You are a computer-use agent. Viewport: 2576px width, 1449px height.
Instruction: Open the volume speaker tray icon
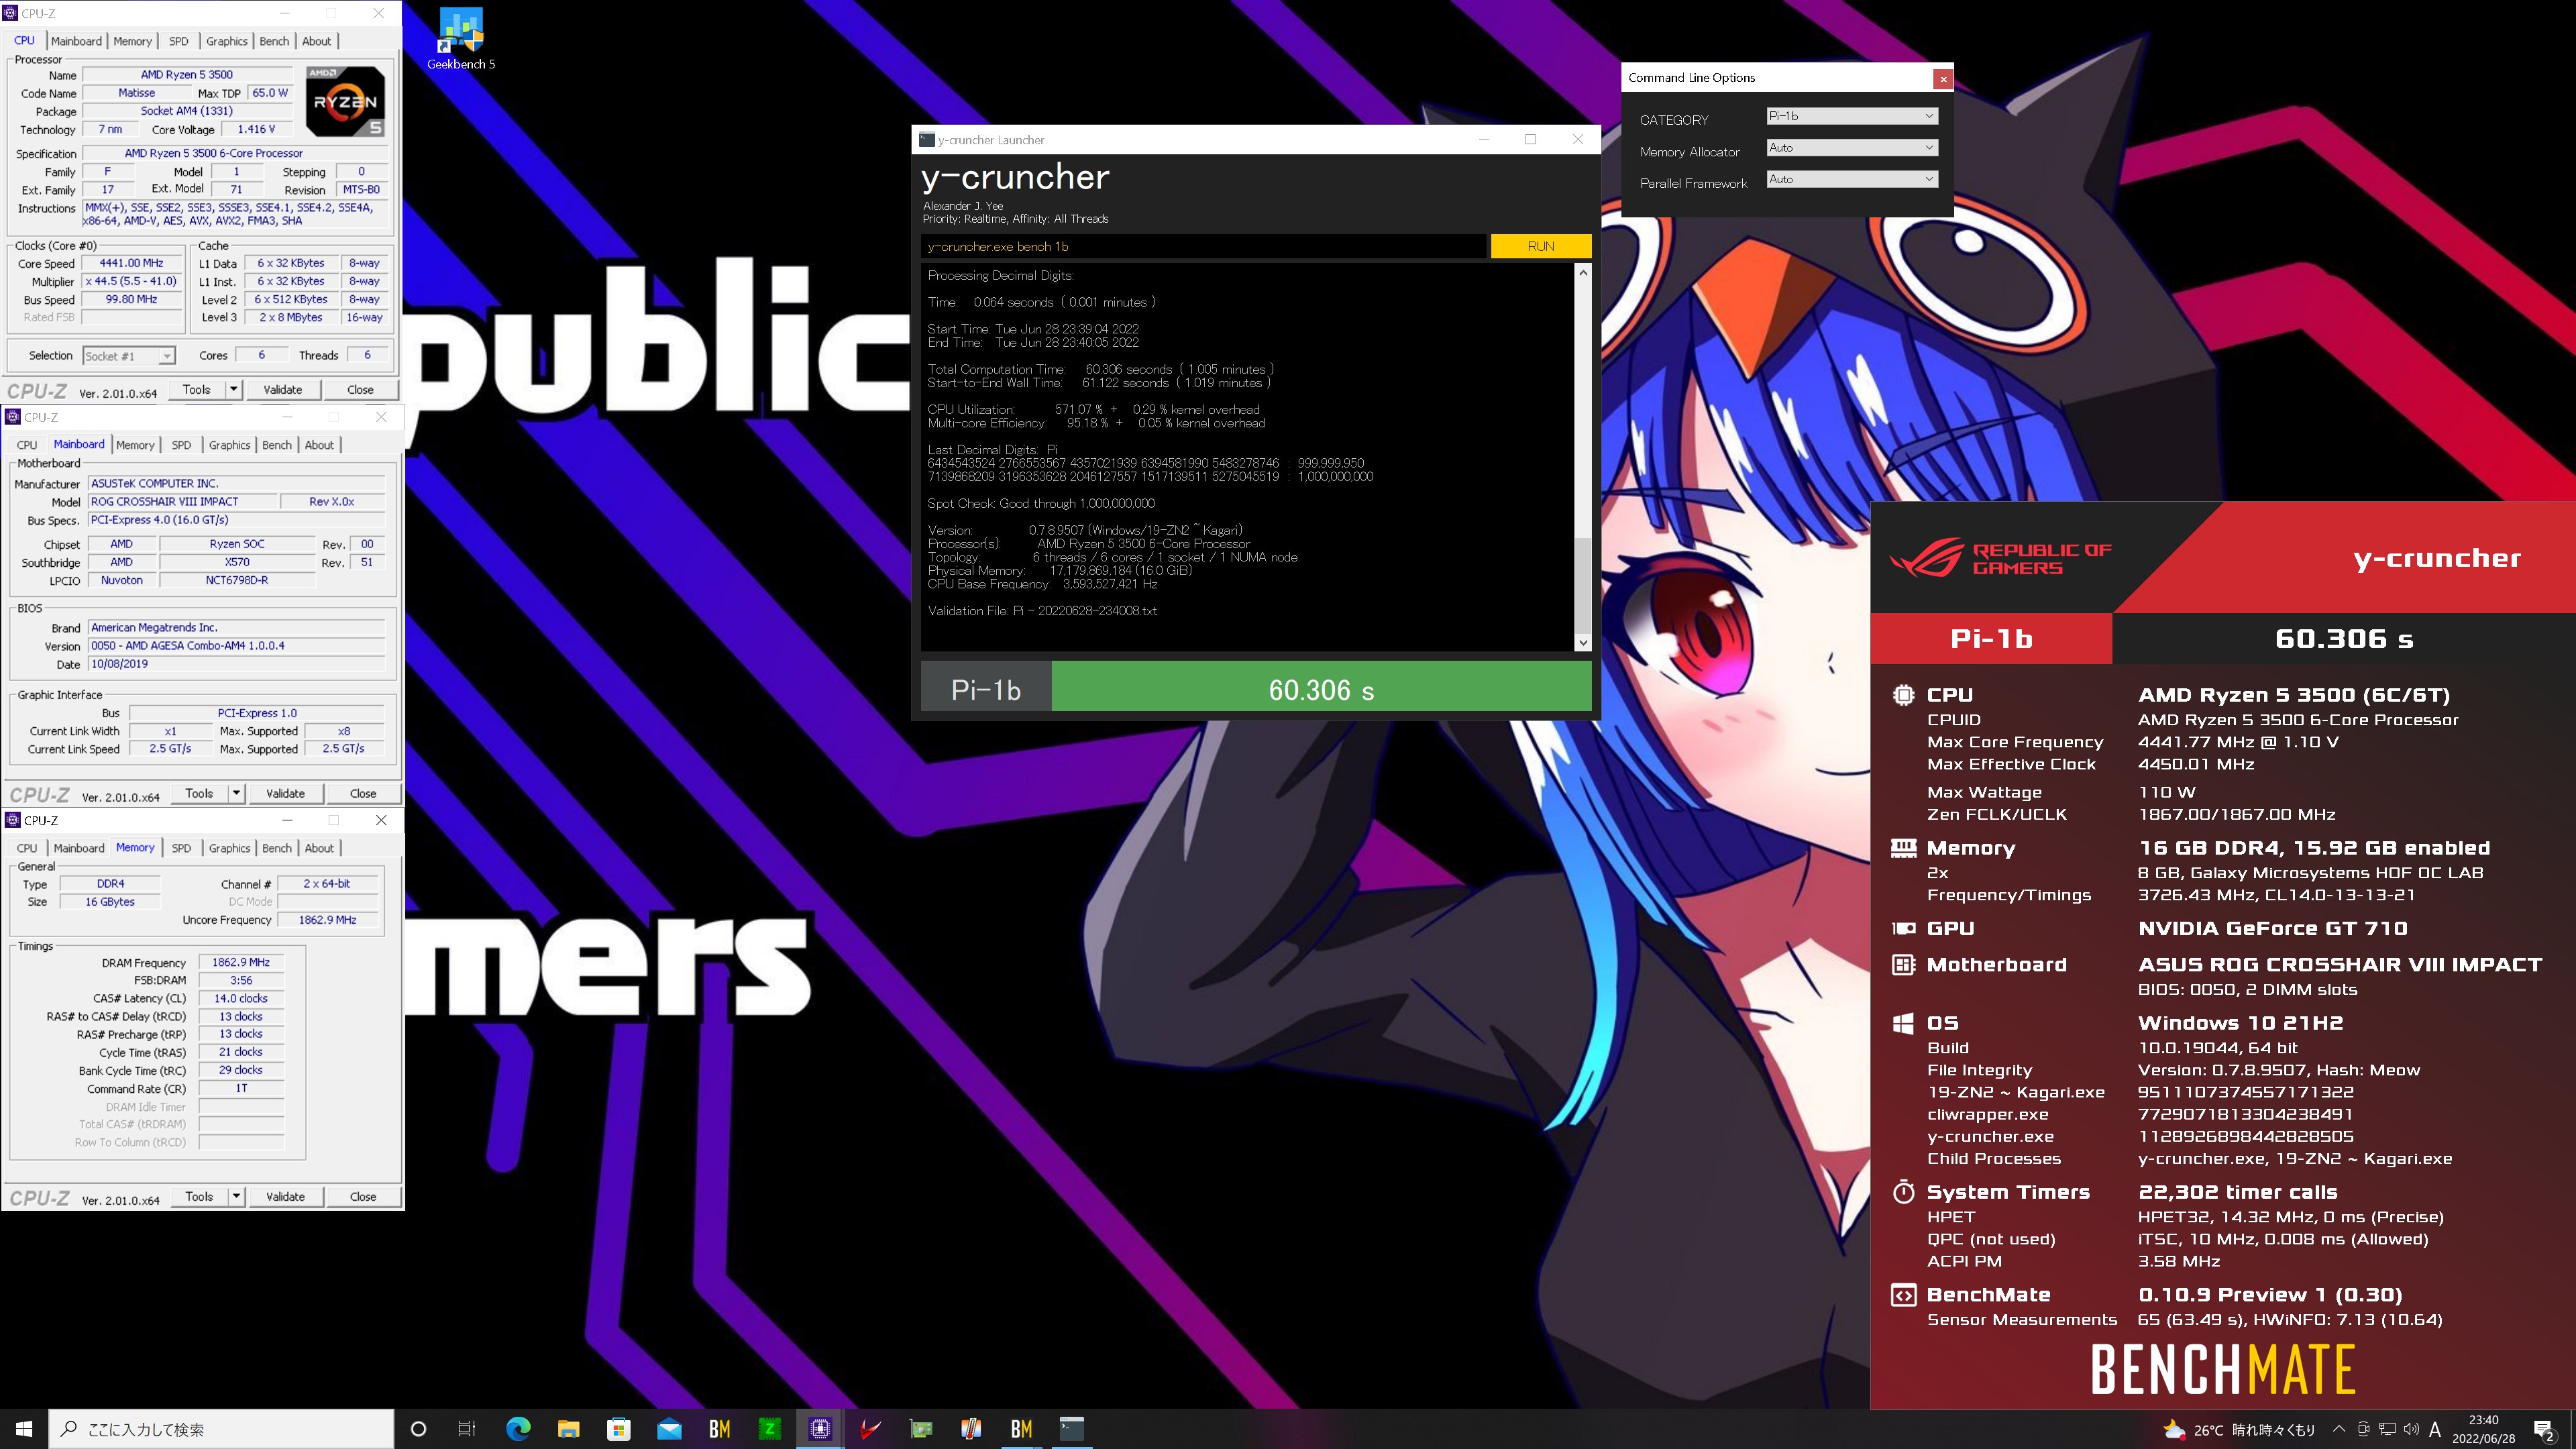(2411, 1429)
